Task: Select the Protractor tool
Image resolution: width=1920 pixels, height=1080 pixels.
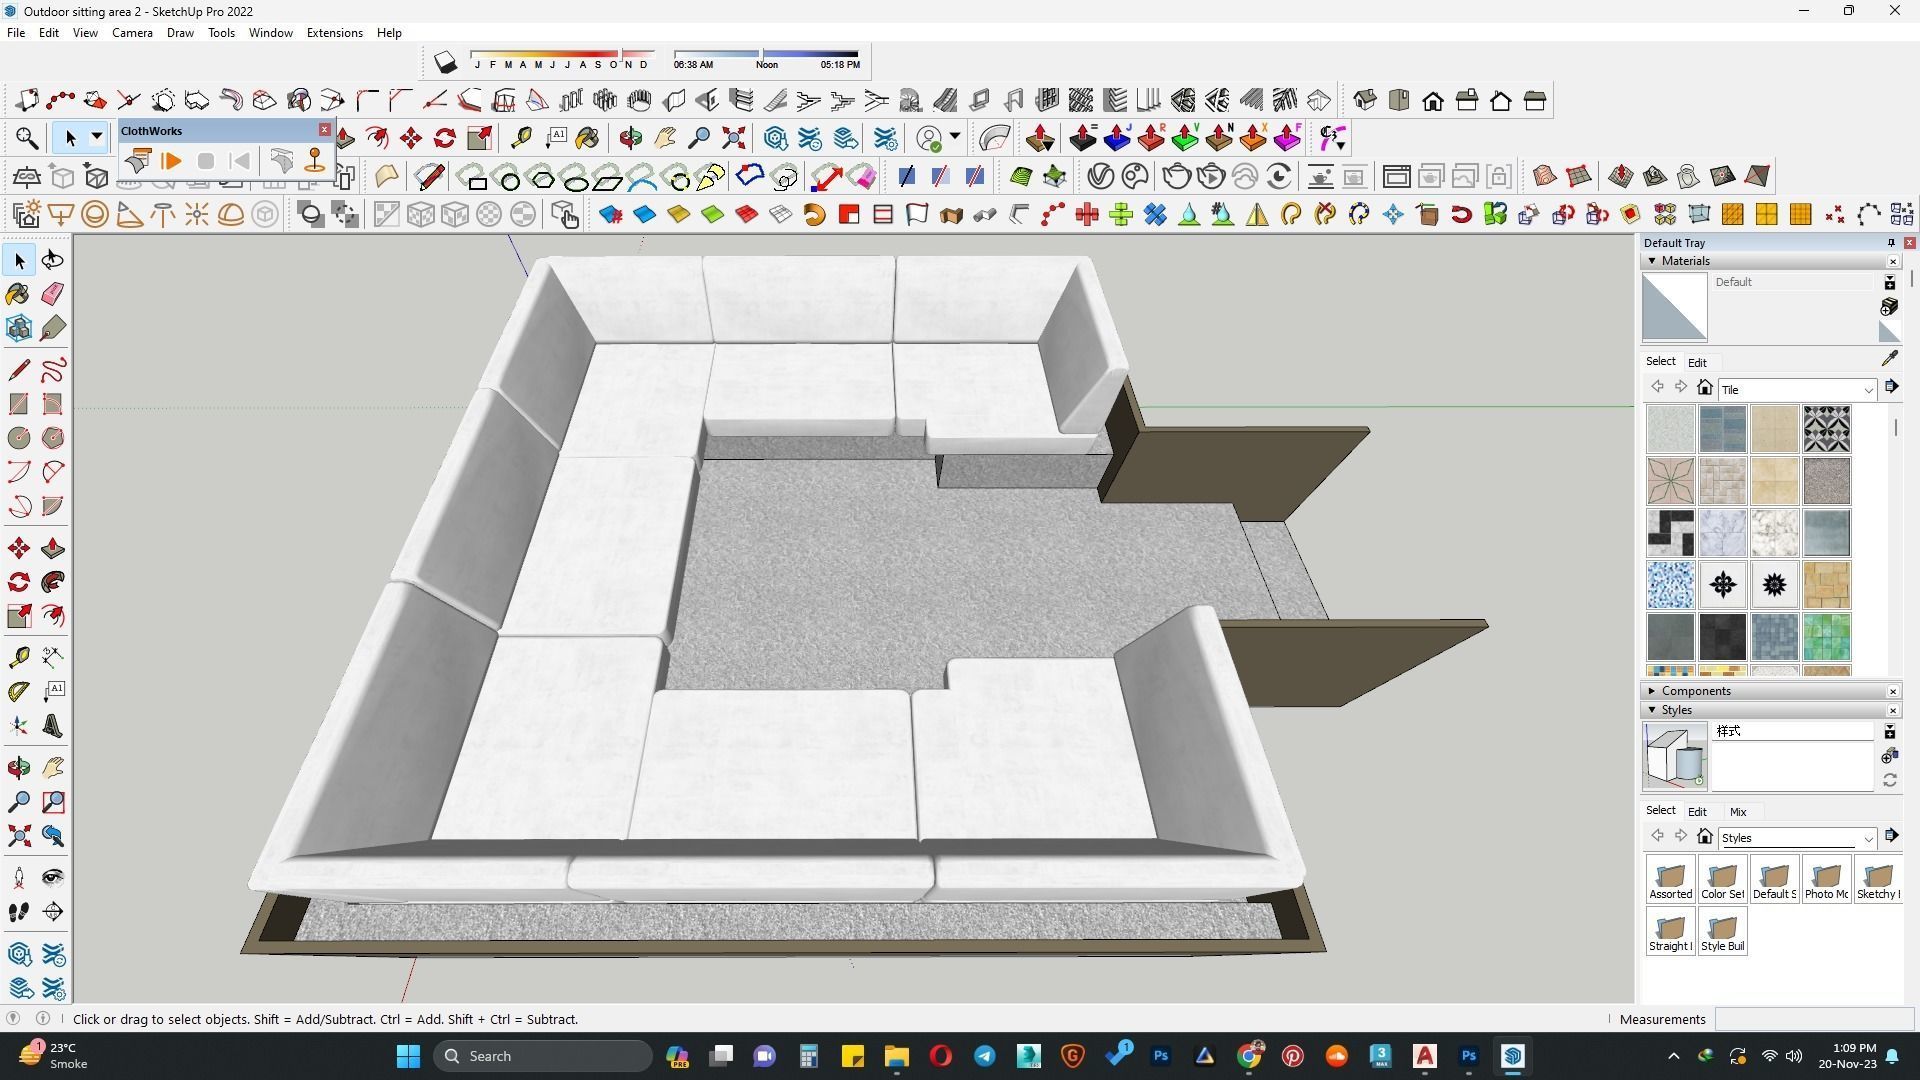Action: [x=19, y=691]
